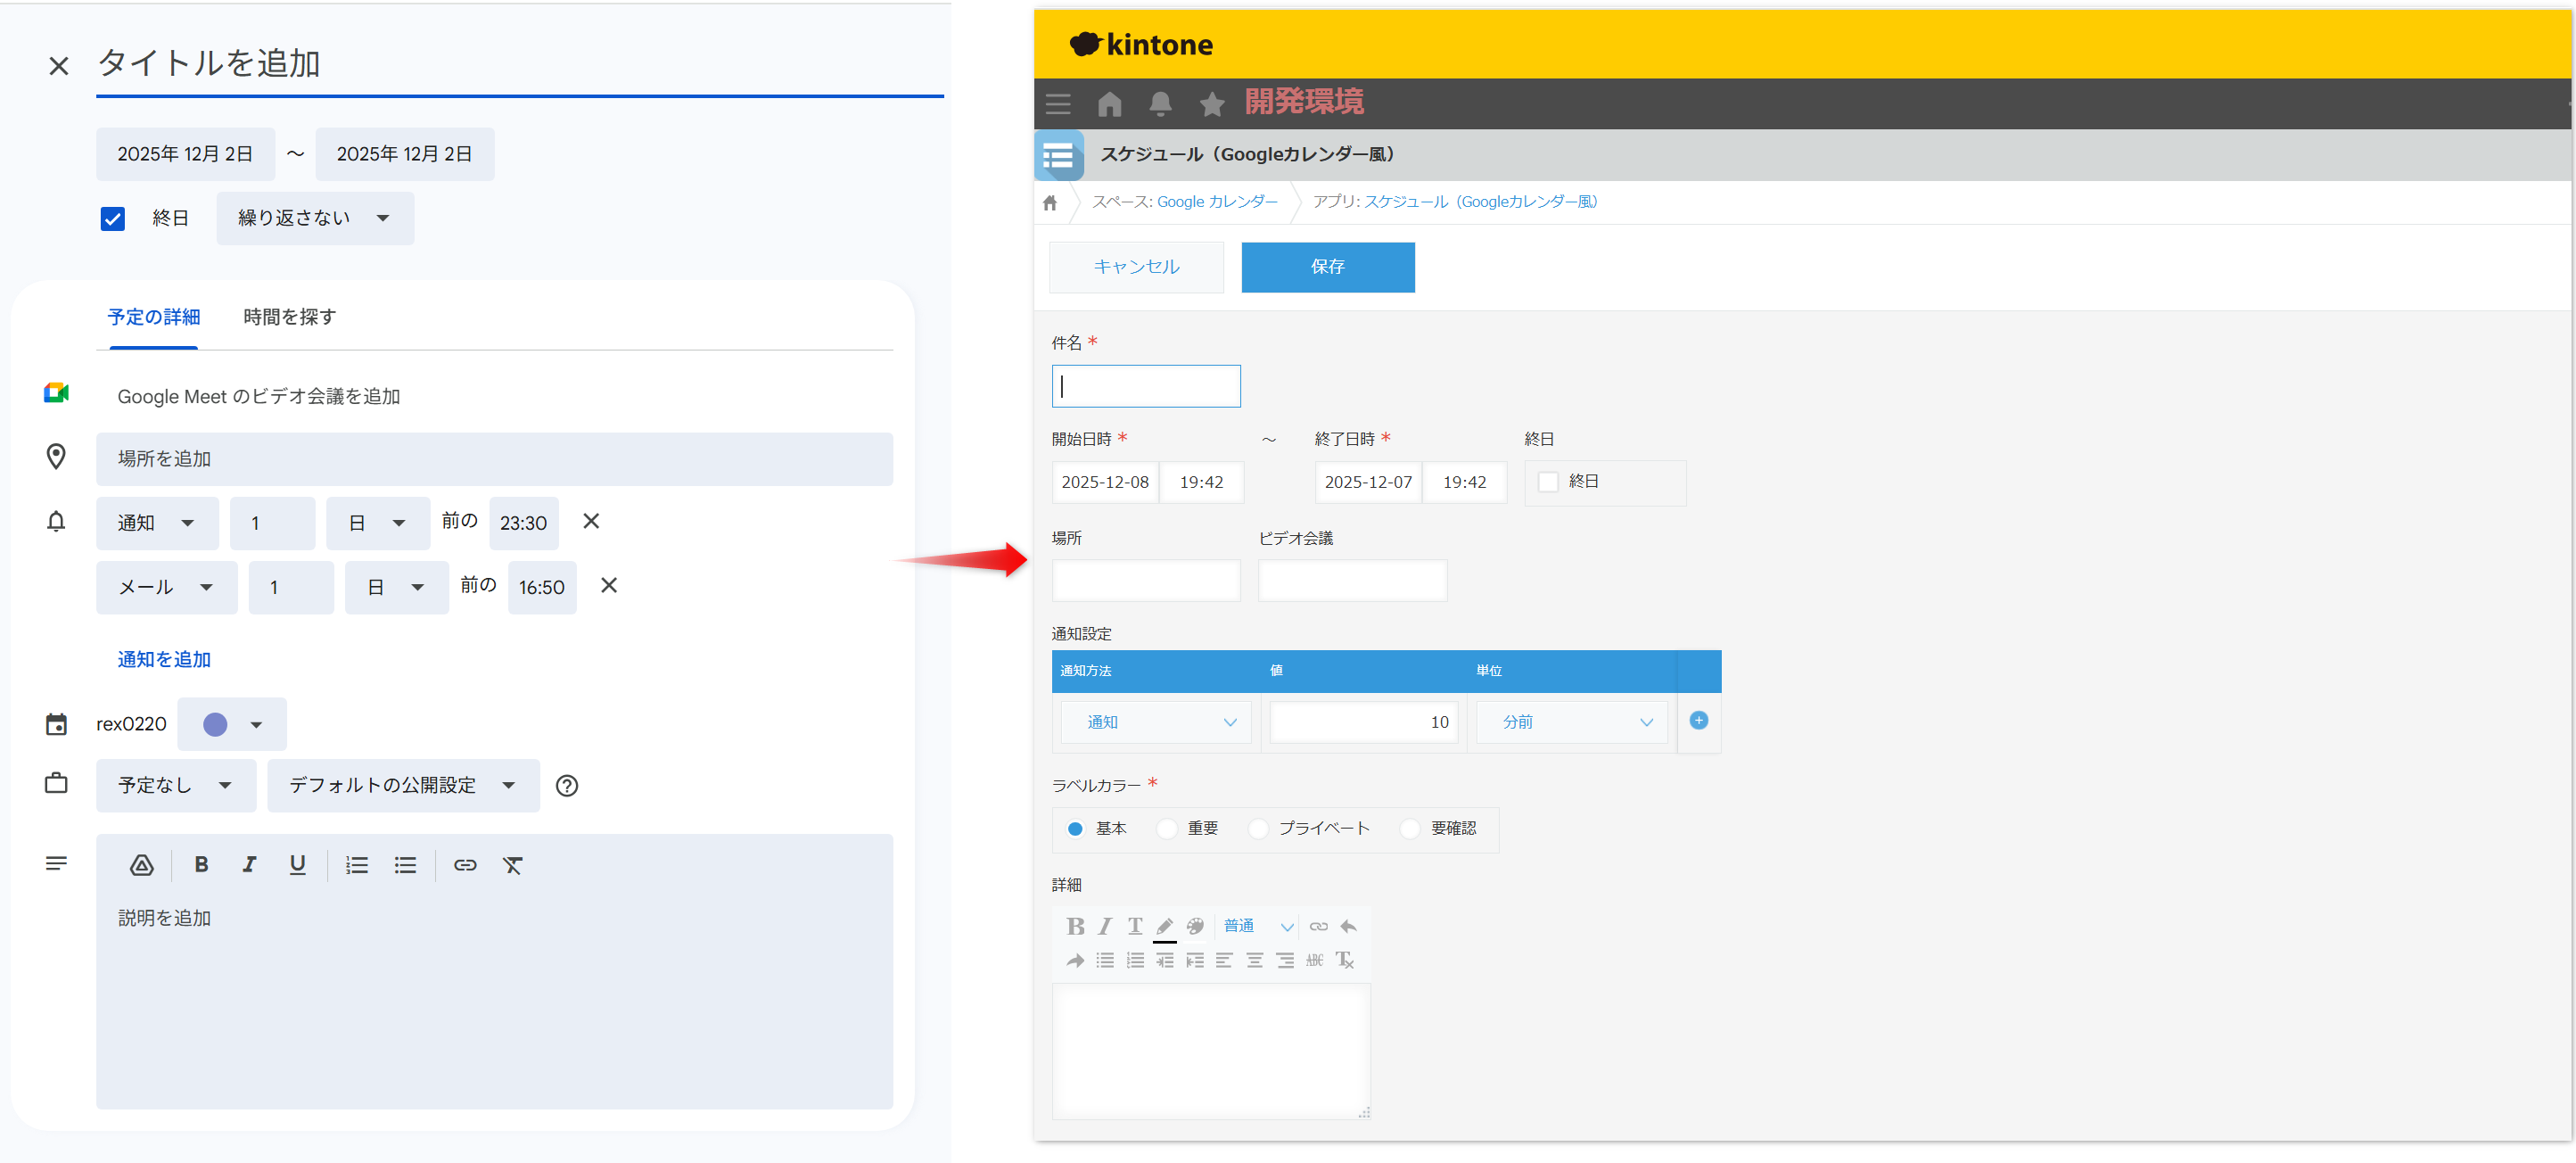Add a notification row with the plus icon
The height and width of the screenshot is (1163, 2576).
(x=1698, y=721)
